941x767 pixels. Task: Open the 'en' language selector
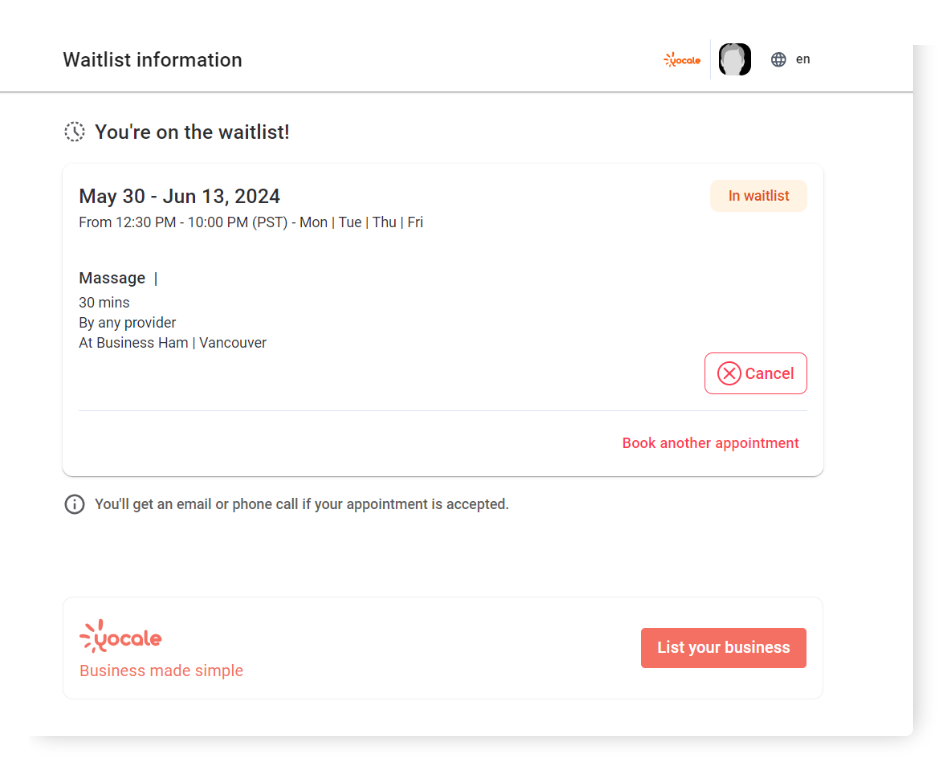point(803,59)
